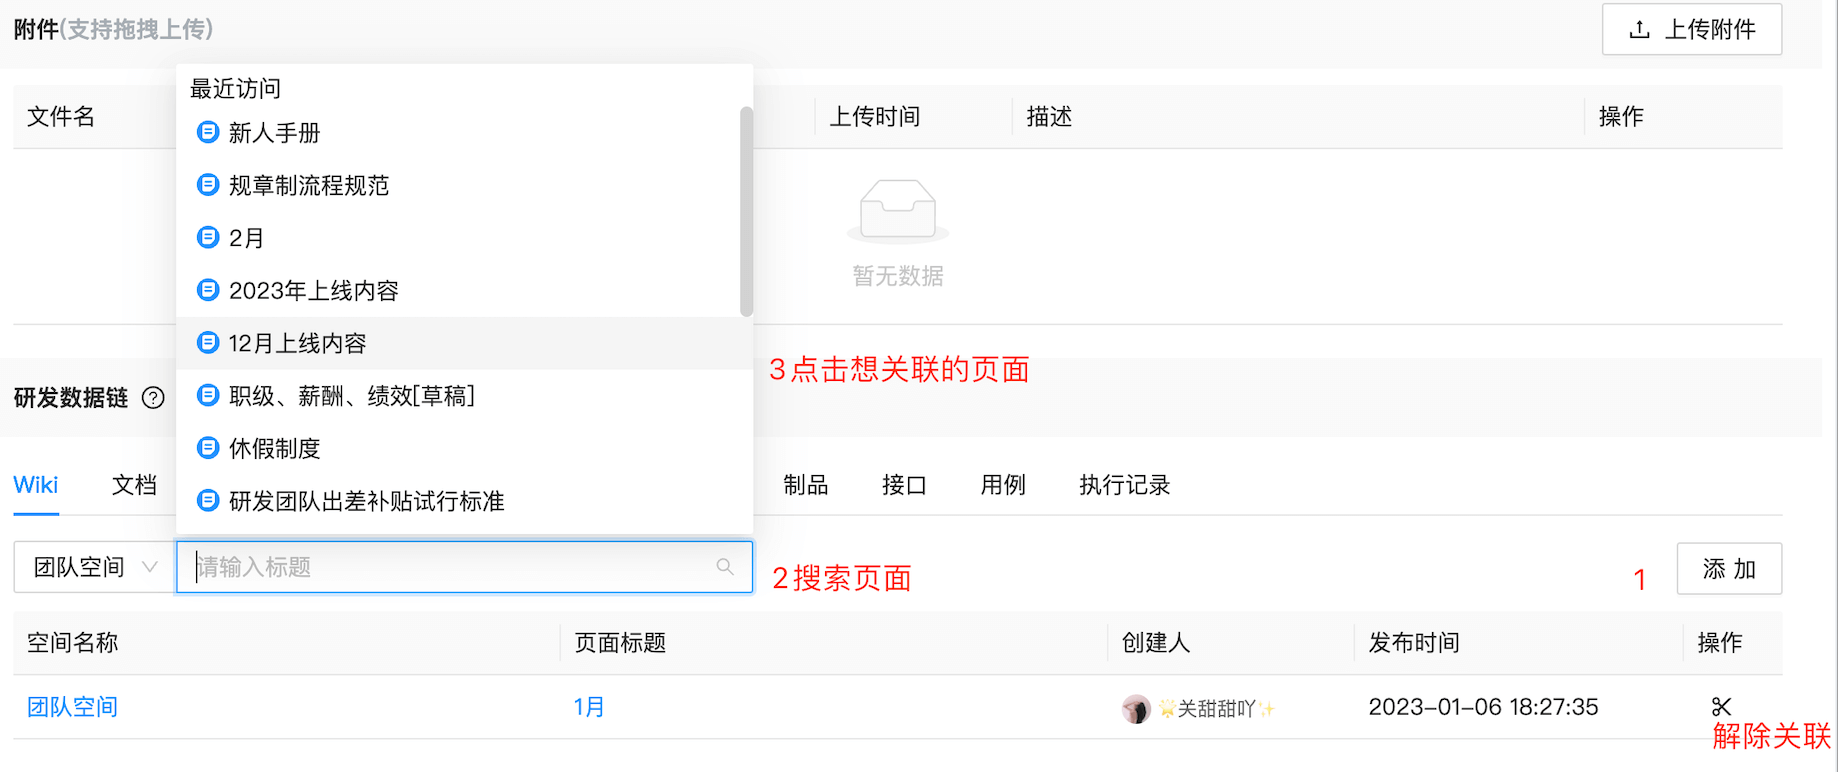
Task: Click the document icon beside 新人手册
Action: (207, 131)
